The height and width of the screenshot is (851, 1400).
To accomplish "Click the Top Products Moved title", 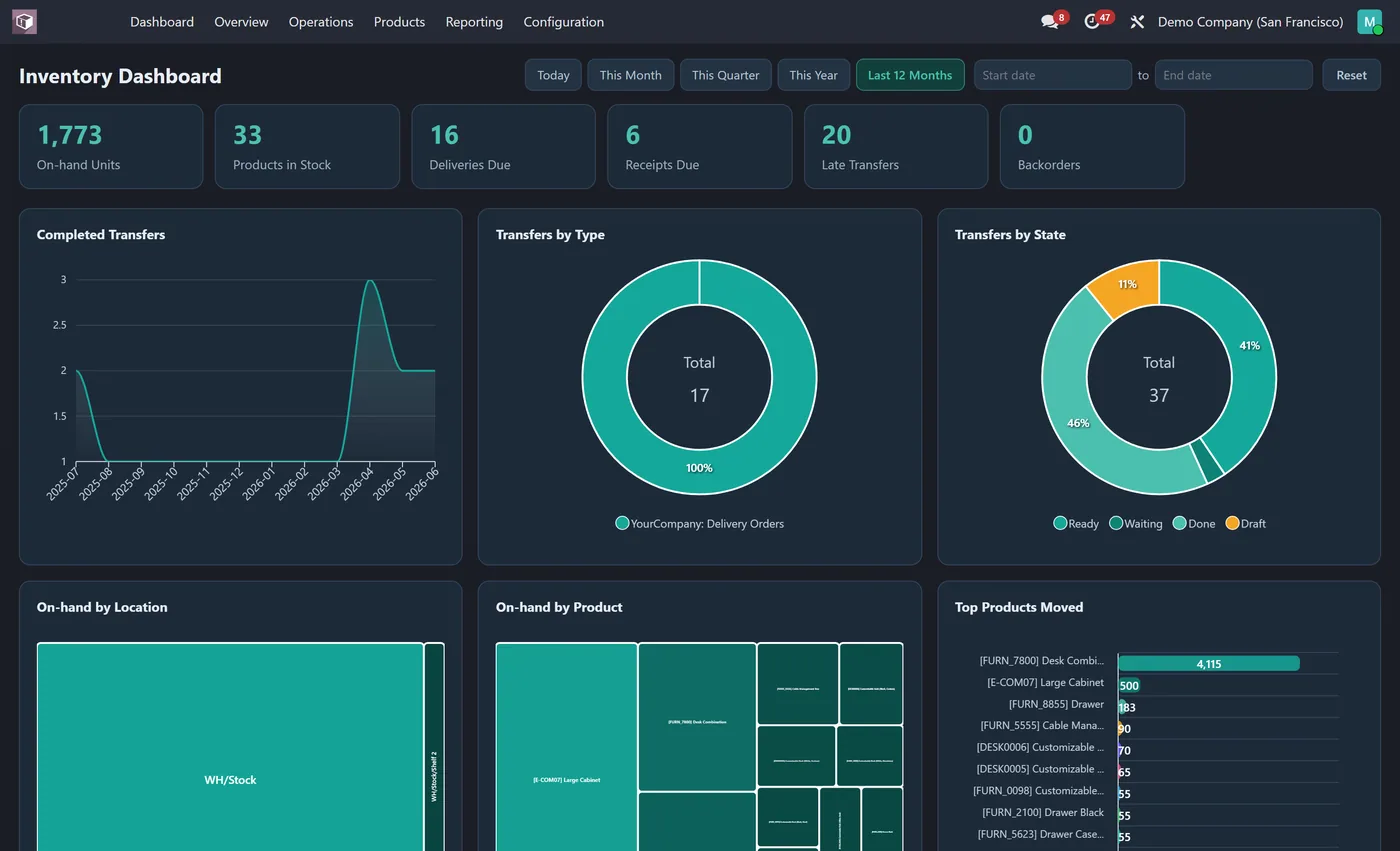I will pyautogui.click(x=1019, y=607).
